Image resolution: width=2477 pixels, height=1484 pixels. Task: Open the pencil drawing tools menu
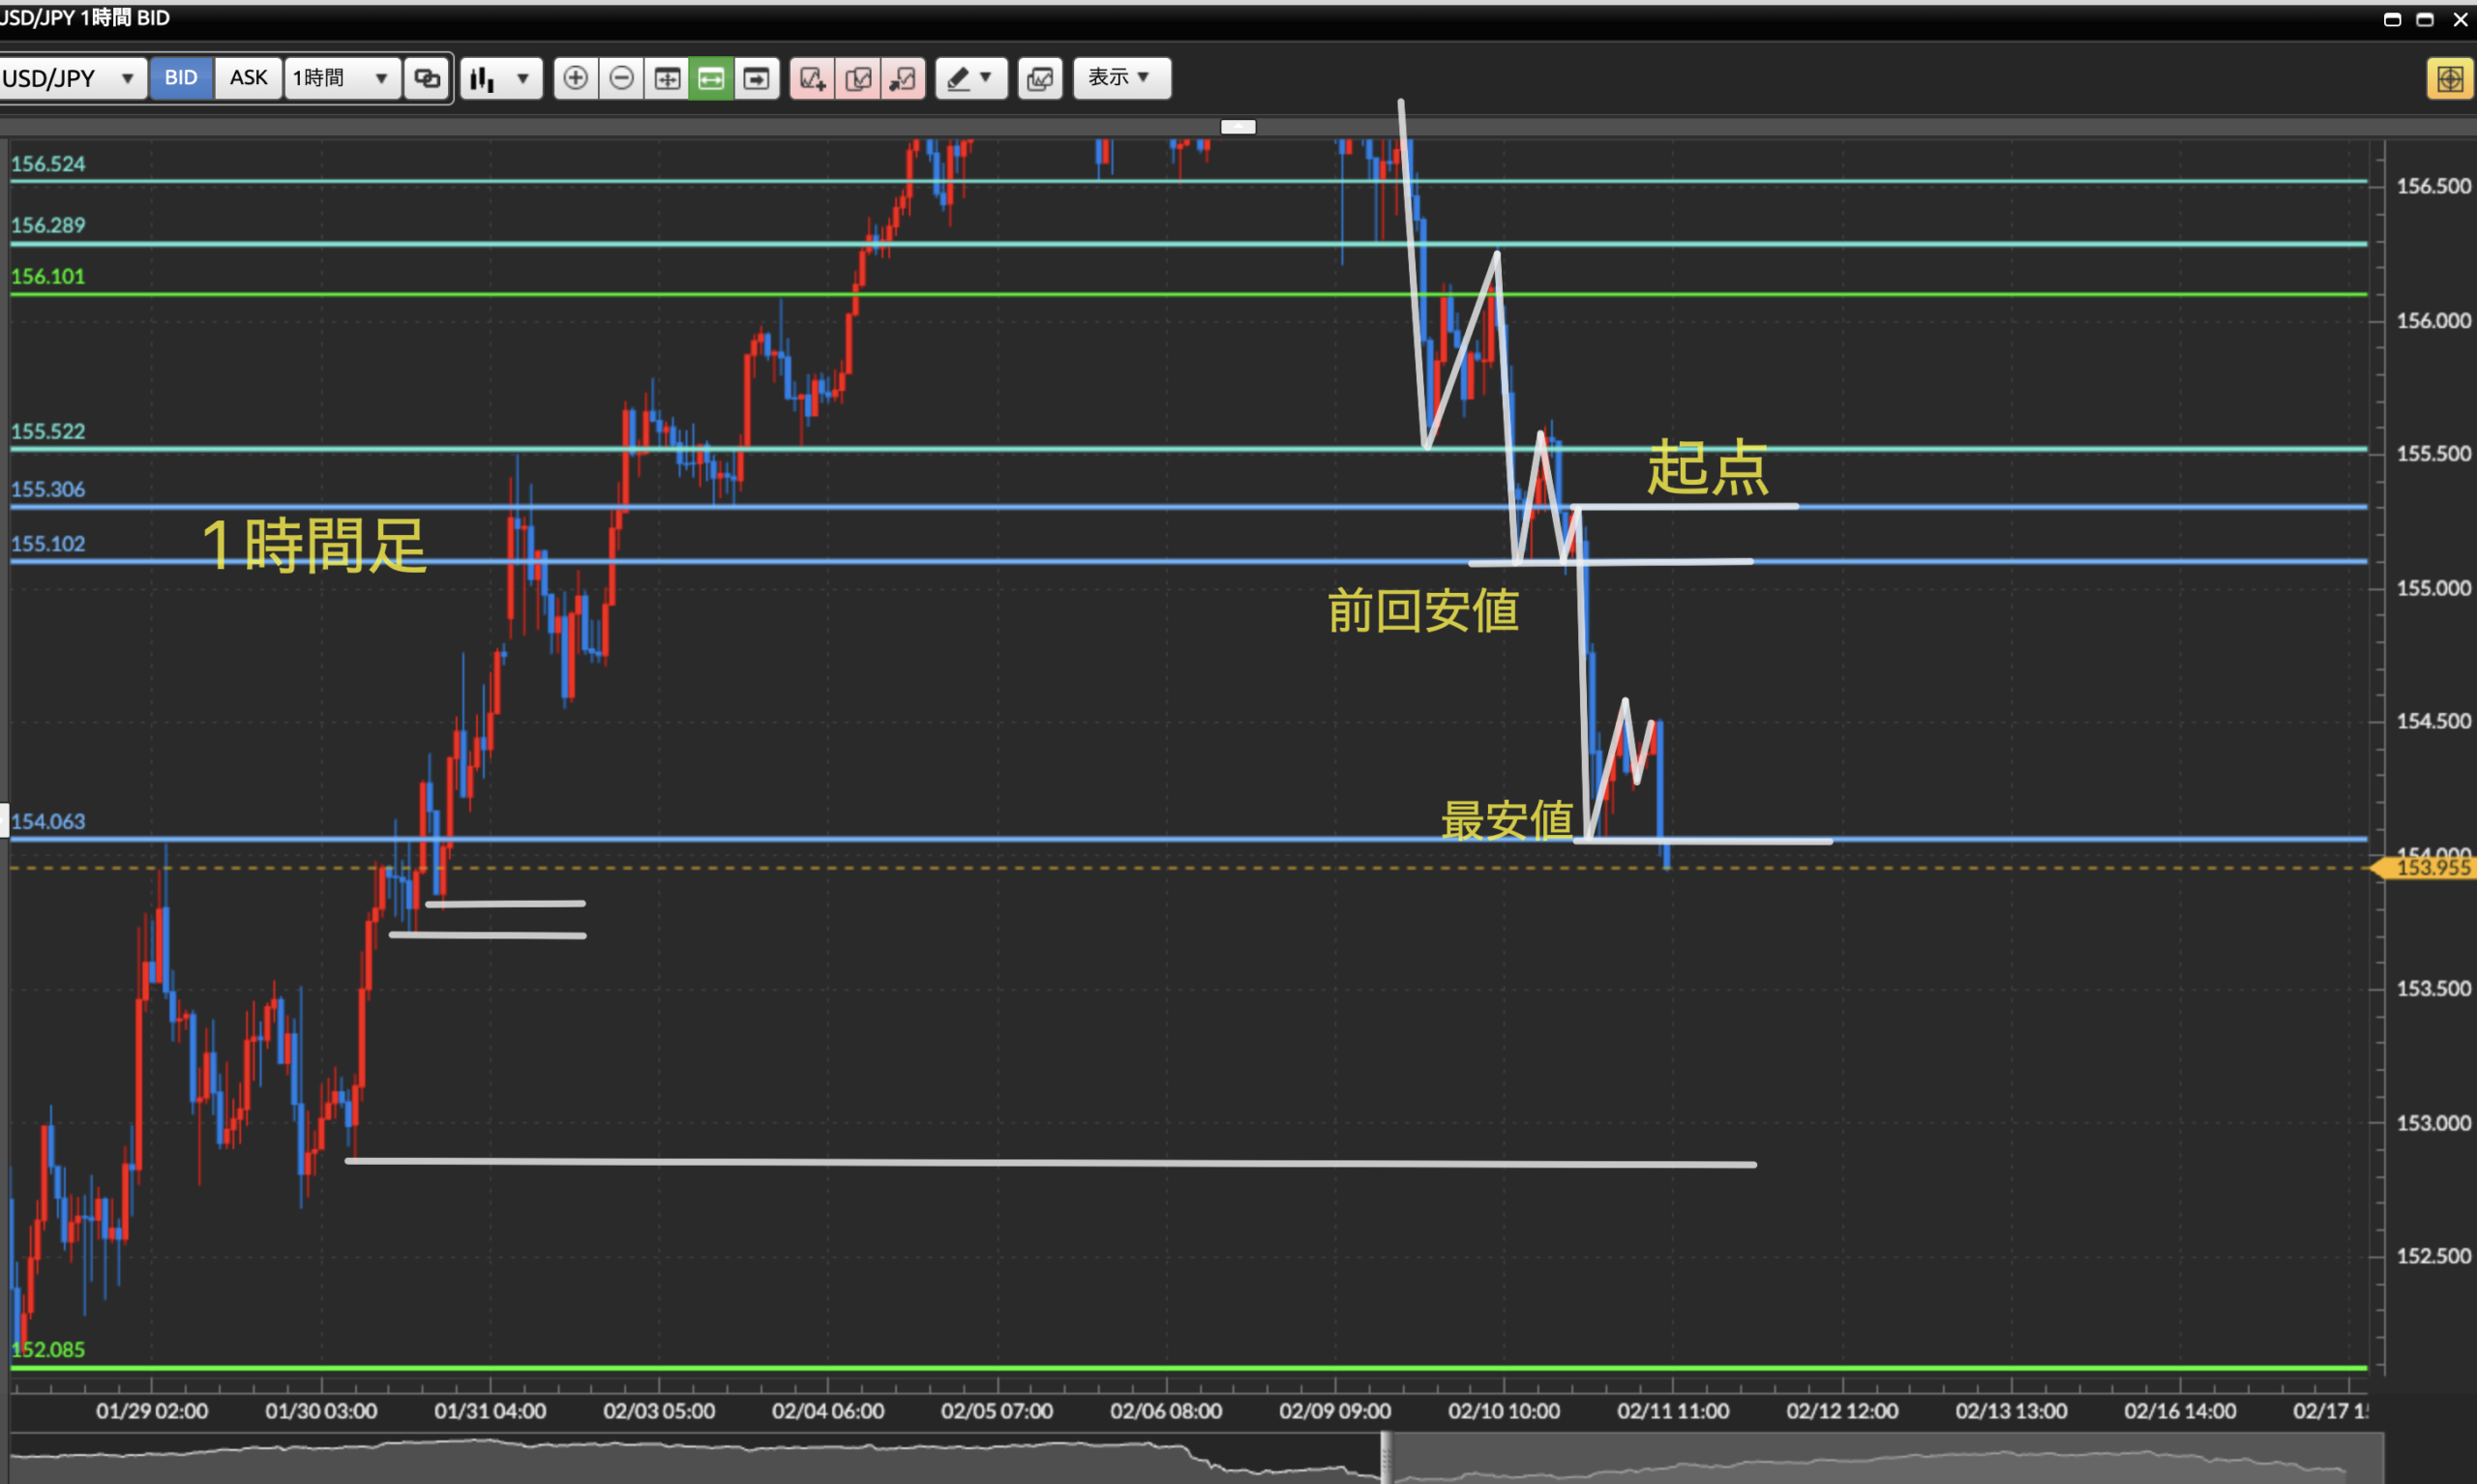pyautogui.click(x=970, y=78)
